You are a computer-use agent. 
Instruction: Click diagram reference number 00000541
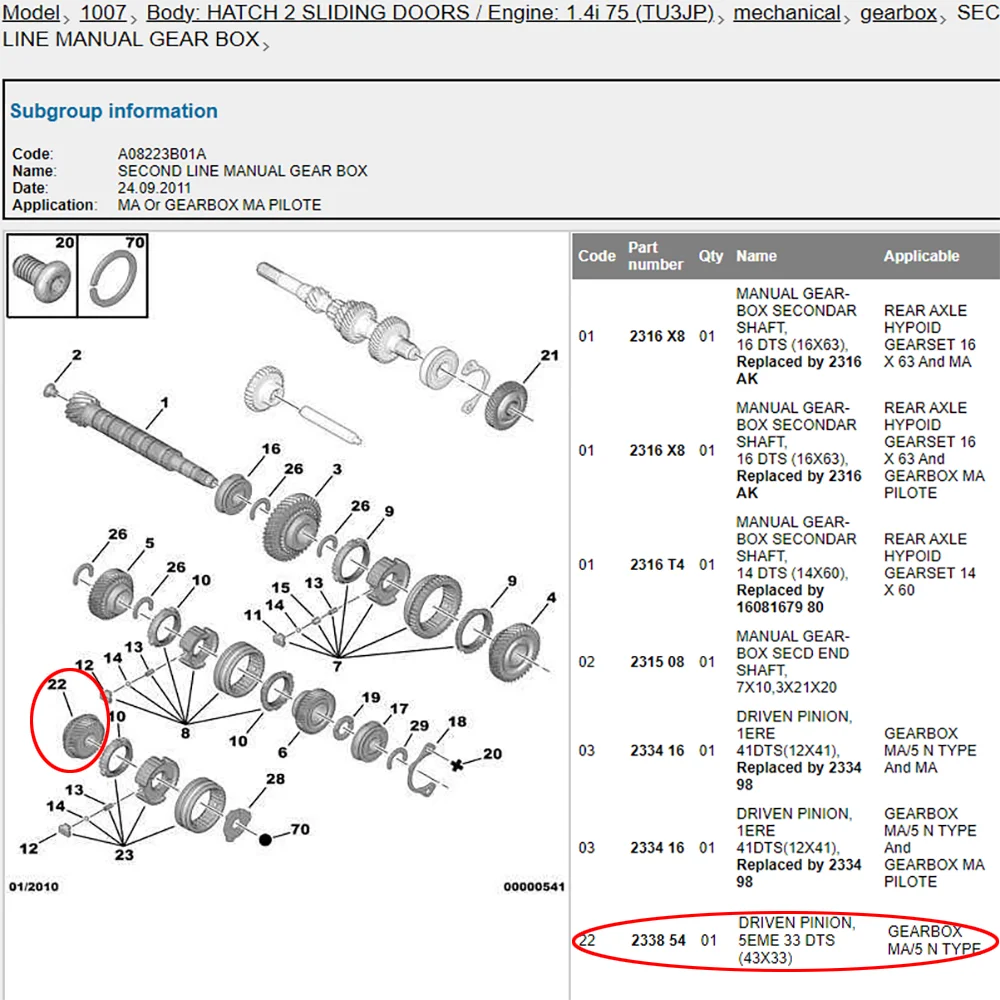tap(534, 886)
